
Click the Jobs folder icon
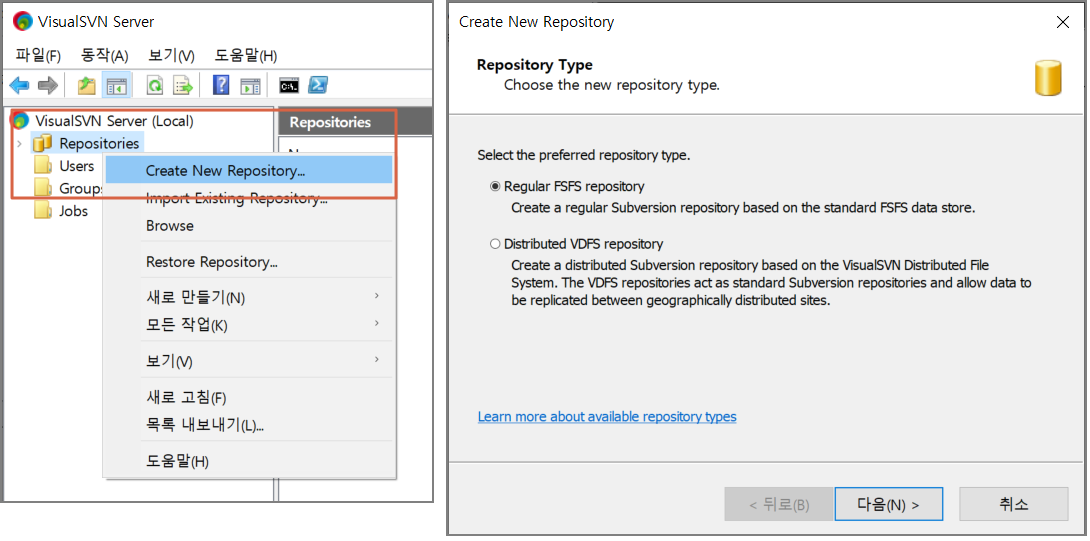click(x=44, y=210)
